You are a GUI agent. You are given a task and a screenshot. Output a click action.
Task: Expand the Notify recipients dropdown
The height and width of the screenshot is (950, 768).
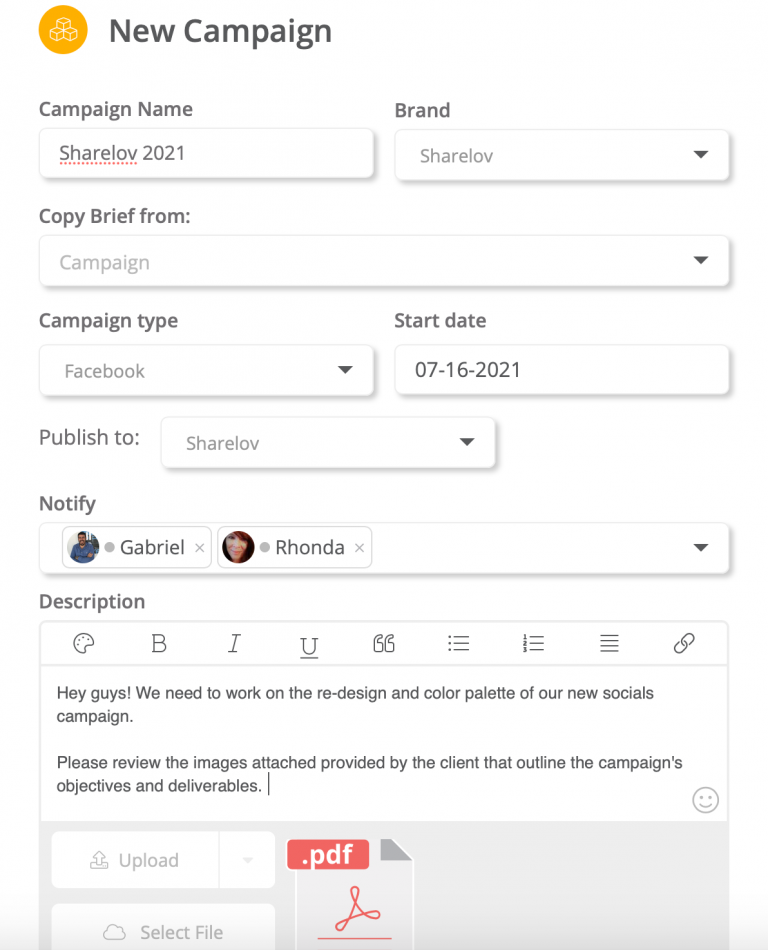(700, 547)
